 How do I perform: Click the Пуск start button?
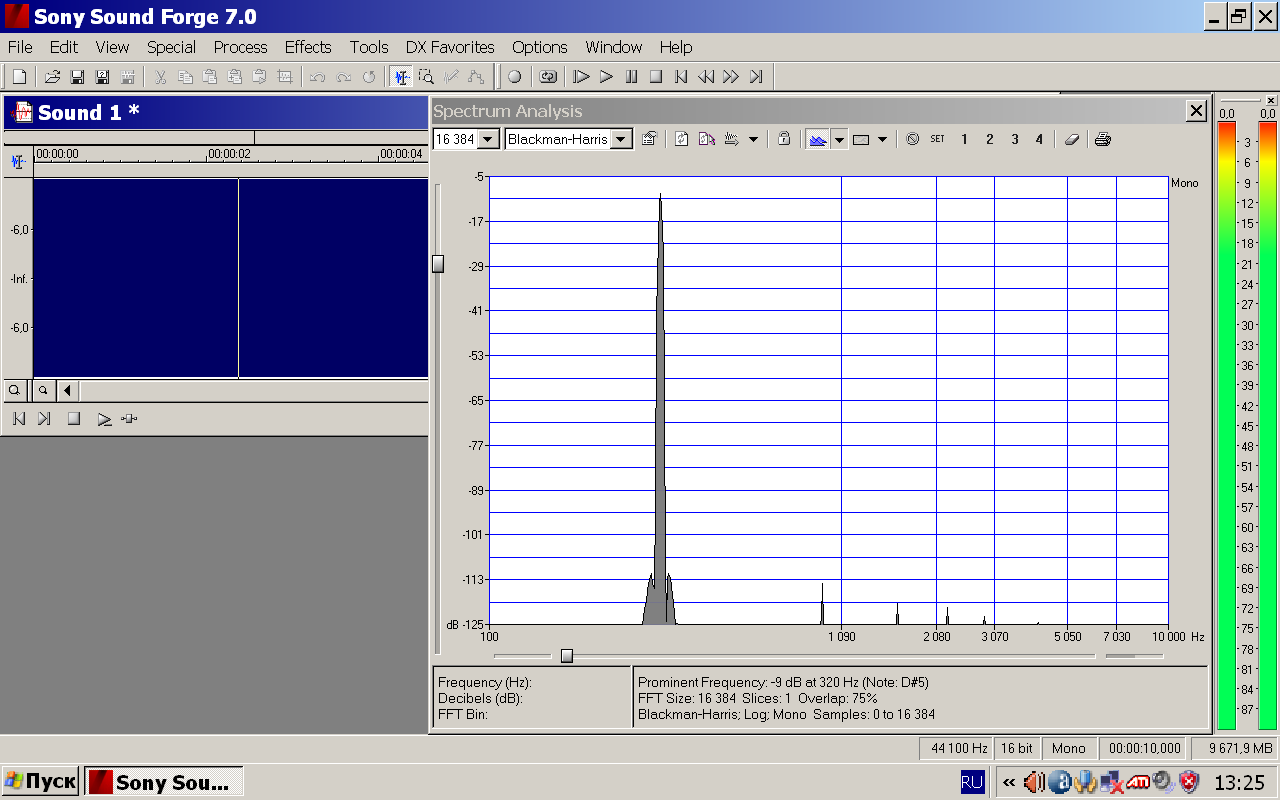coord(40,782)
